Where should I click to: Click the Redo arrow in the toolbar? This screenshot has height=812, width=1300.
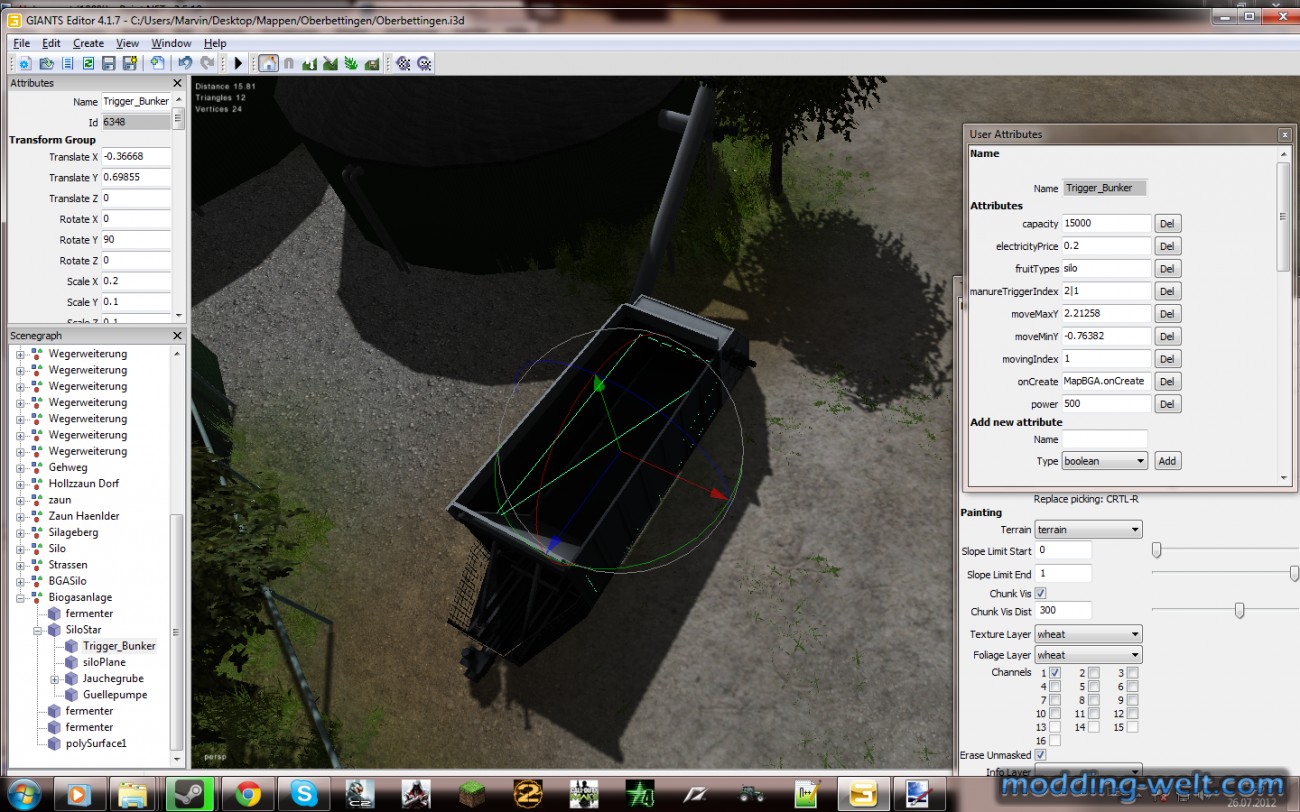[x=207, y=63]
